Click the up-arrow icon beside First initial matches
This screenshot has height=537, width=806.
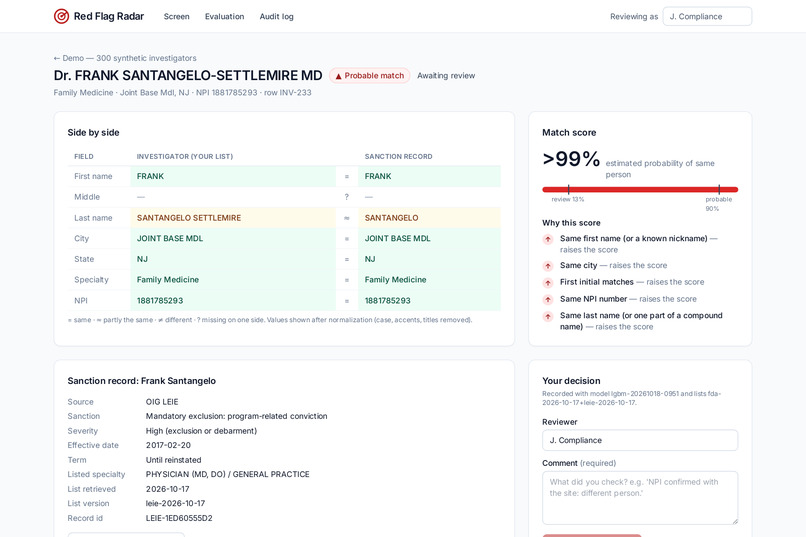(x=548, y=283)
